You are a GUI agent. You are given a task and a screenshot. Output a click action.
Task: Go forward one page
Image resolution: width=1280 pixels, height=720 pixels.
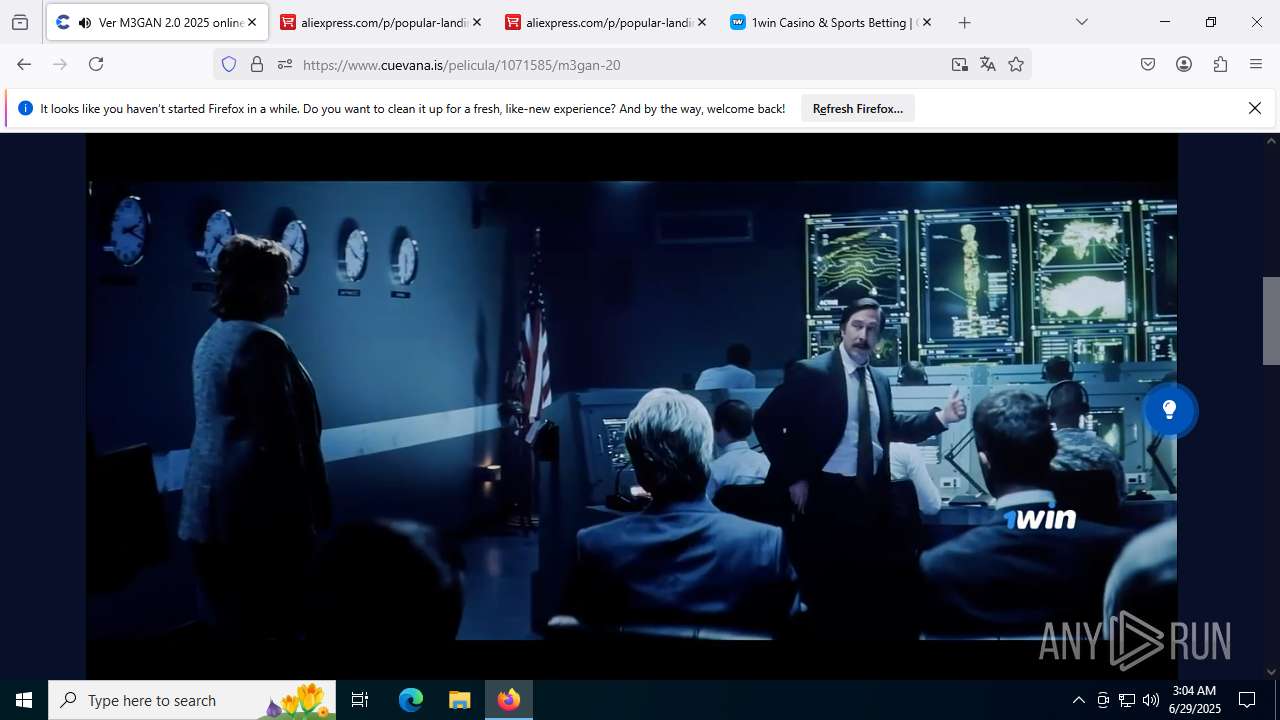click(x=60, y=64)
